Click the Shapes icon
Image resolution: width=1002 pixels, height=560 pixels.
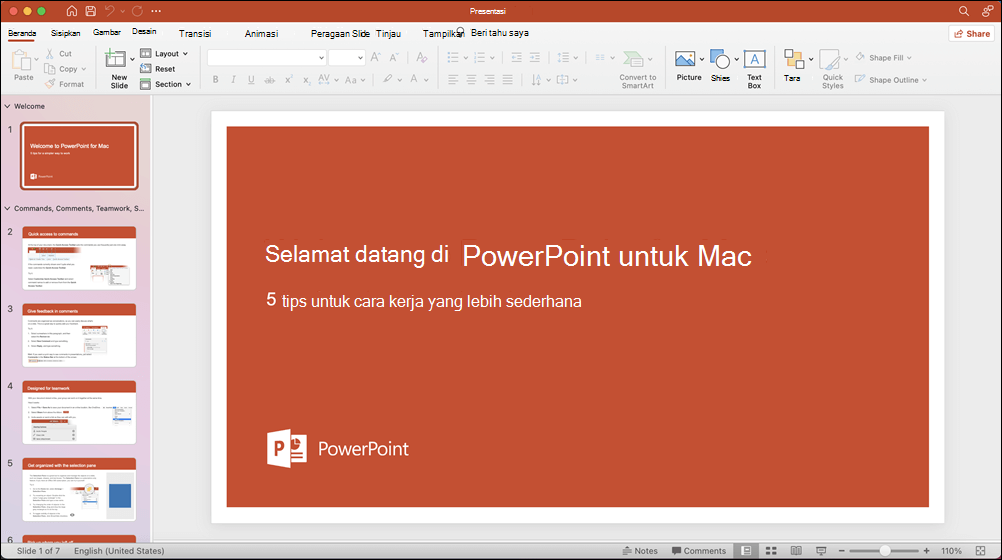[x=720, y=60]
